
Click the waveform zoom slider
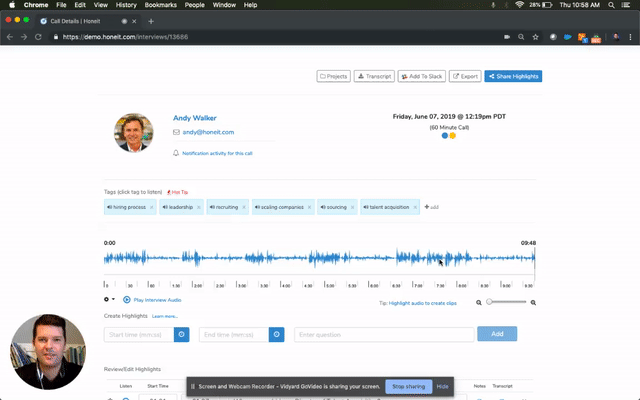[x=506, y=302]
